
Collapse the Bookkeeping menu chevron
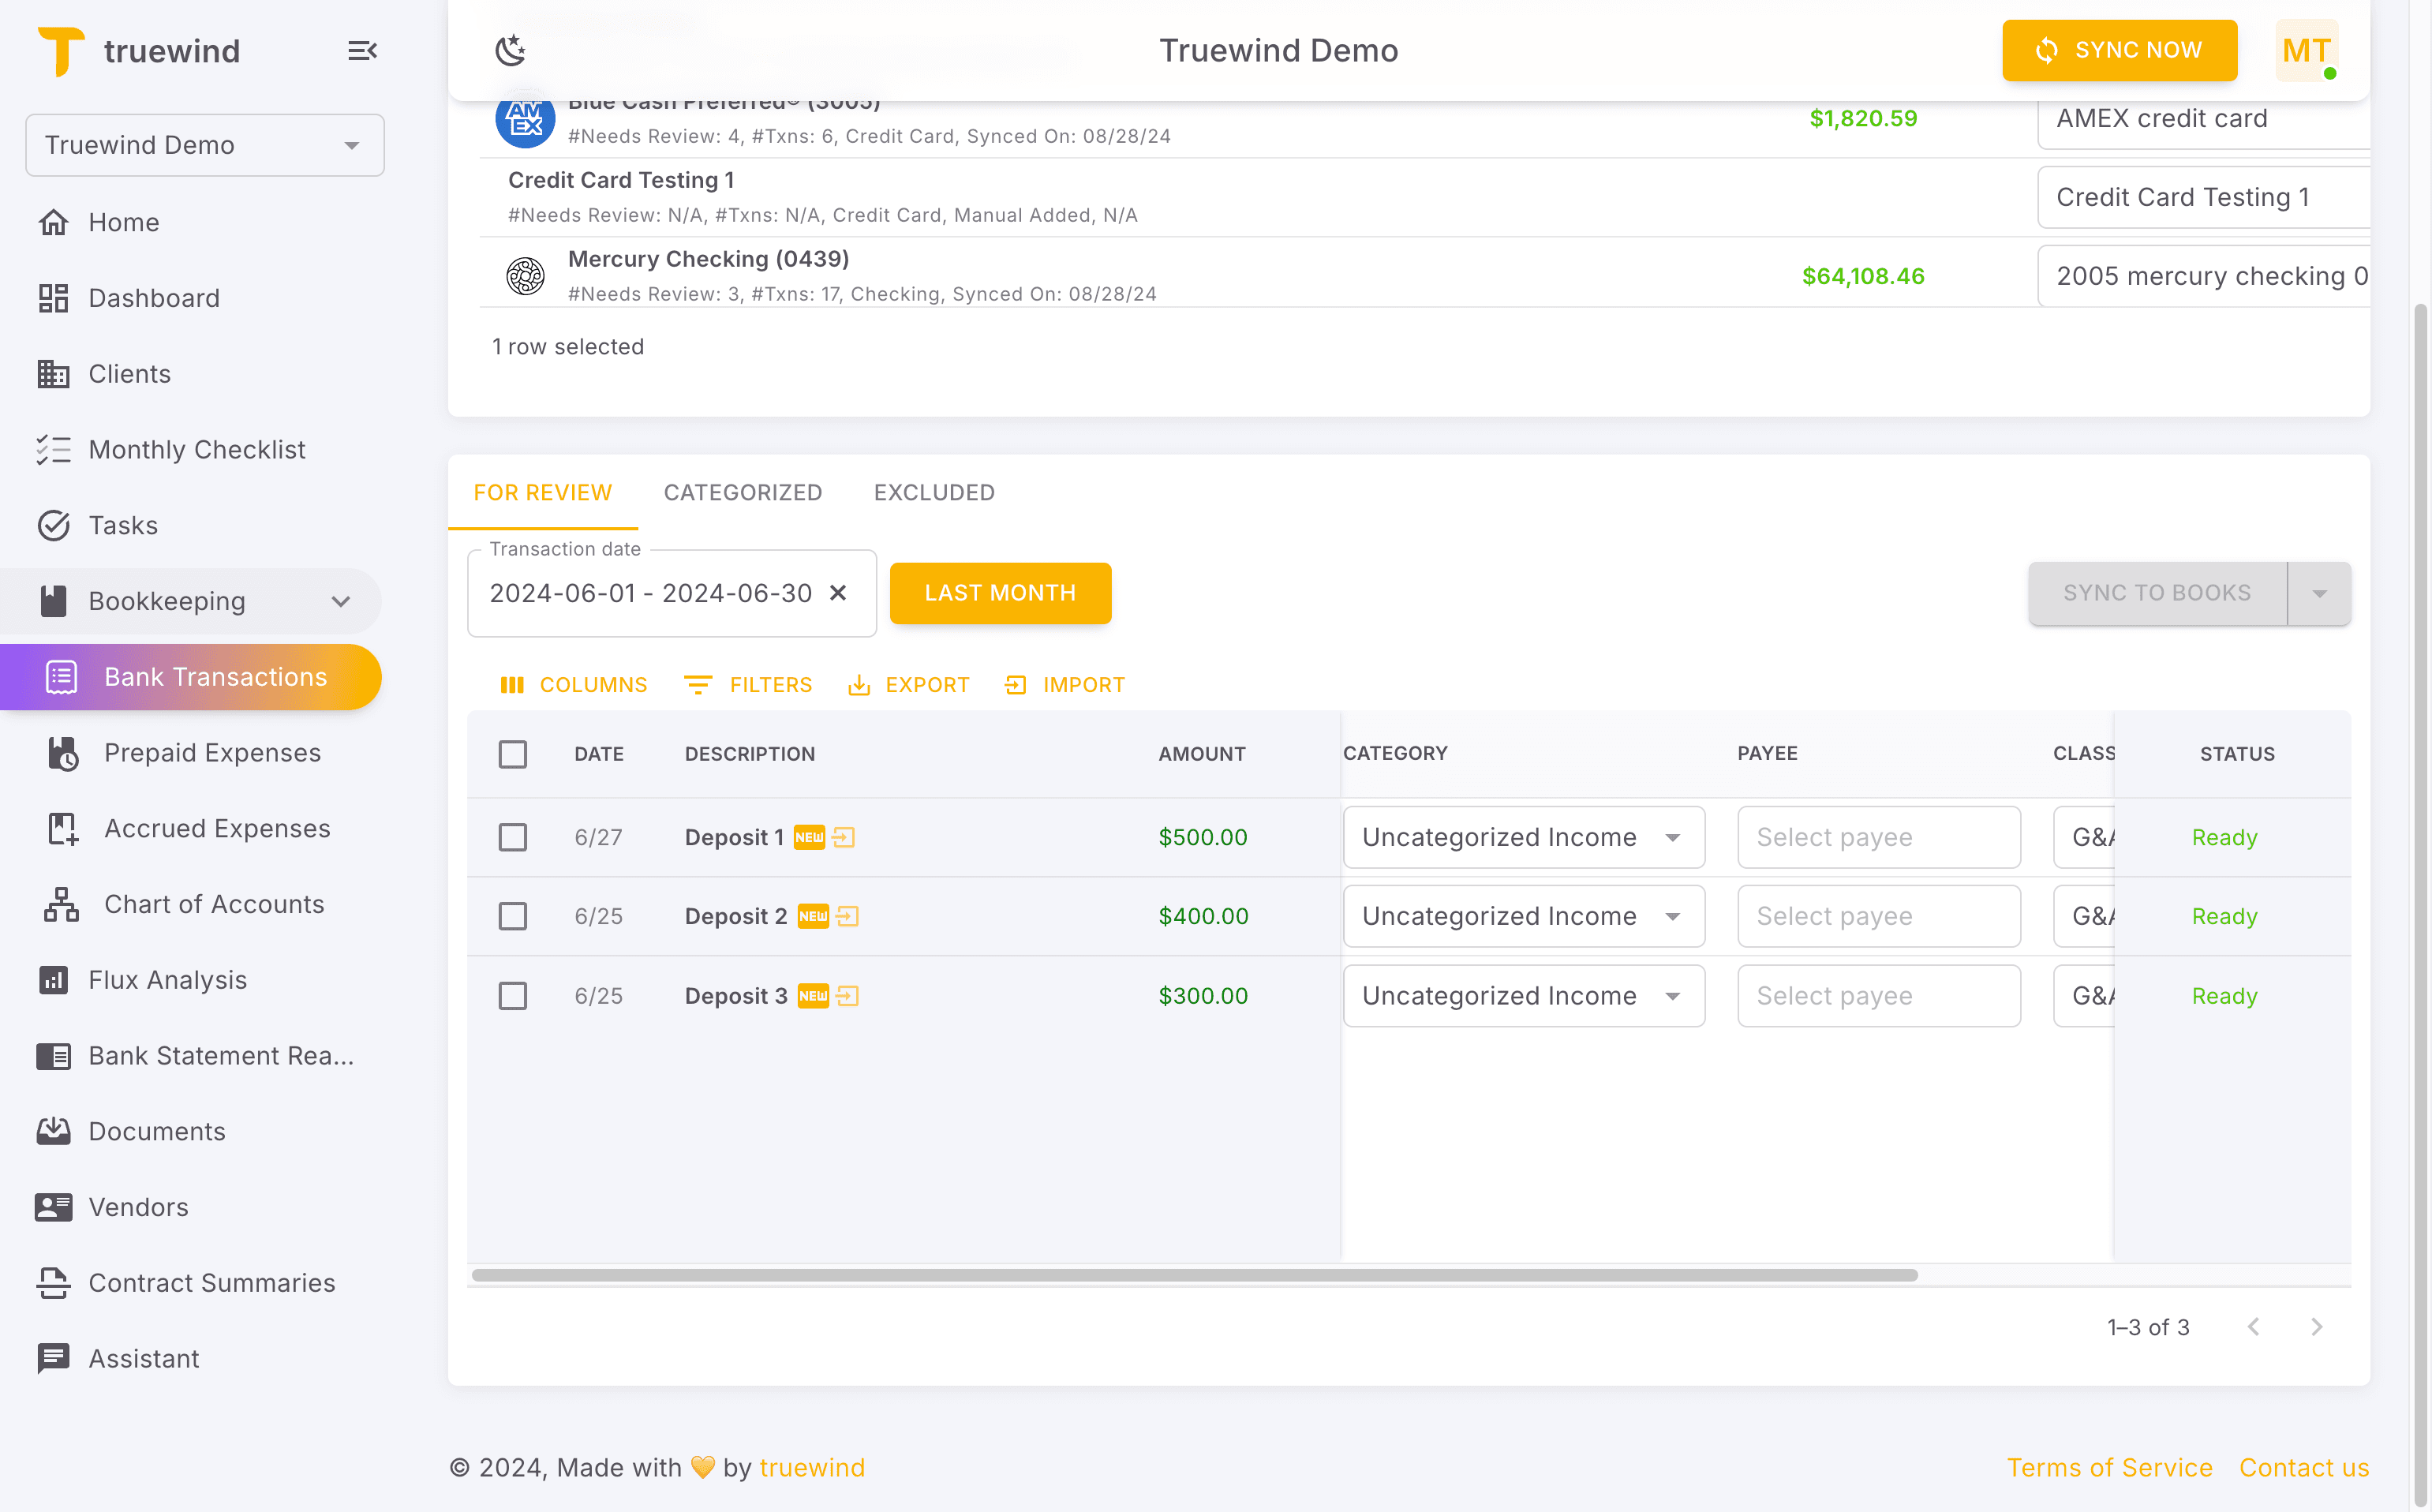(x=340, y=601)
